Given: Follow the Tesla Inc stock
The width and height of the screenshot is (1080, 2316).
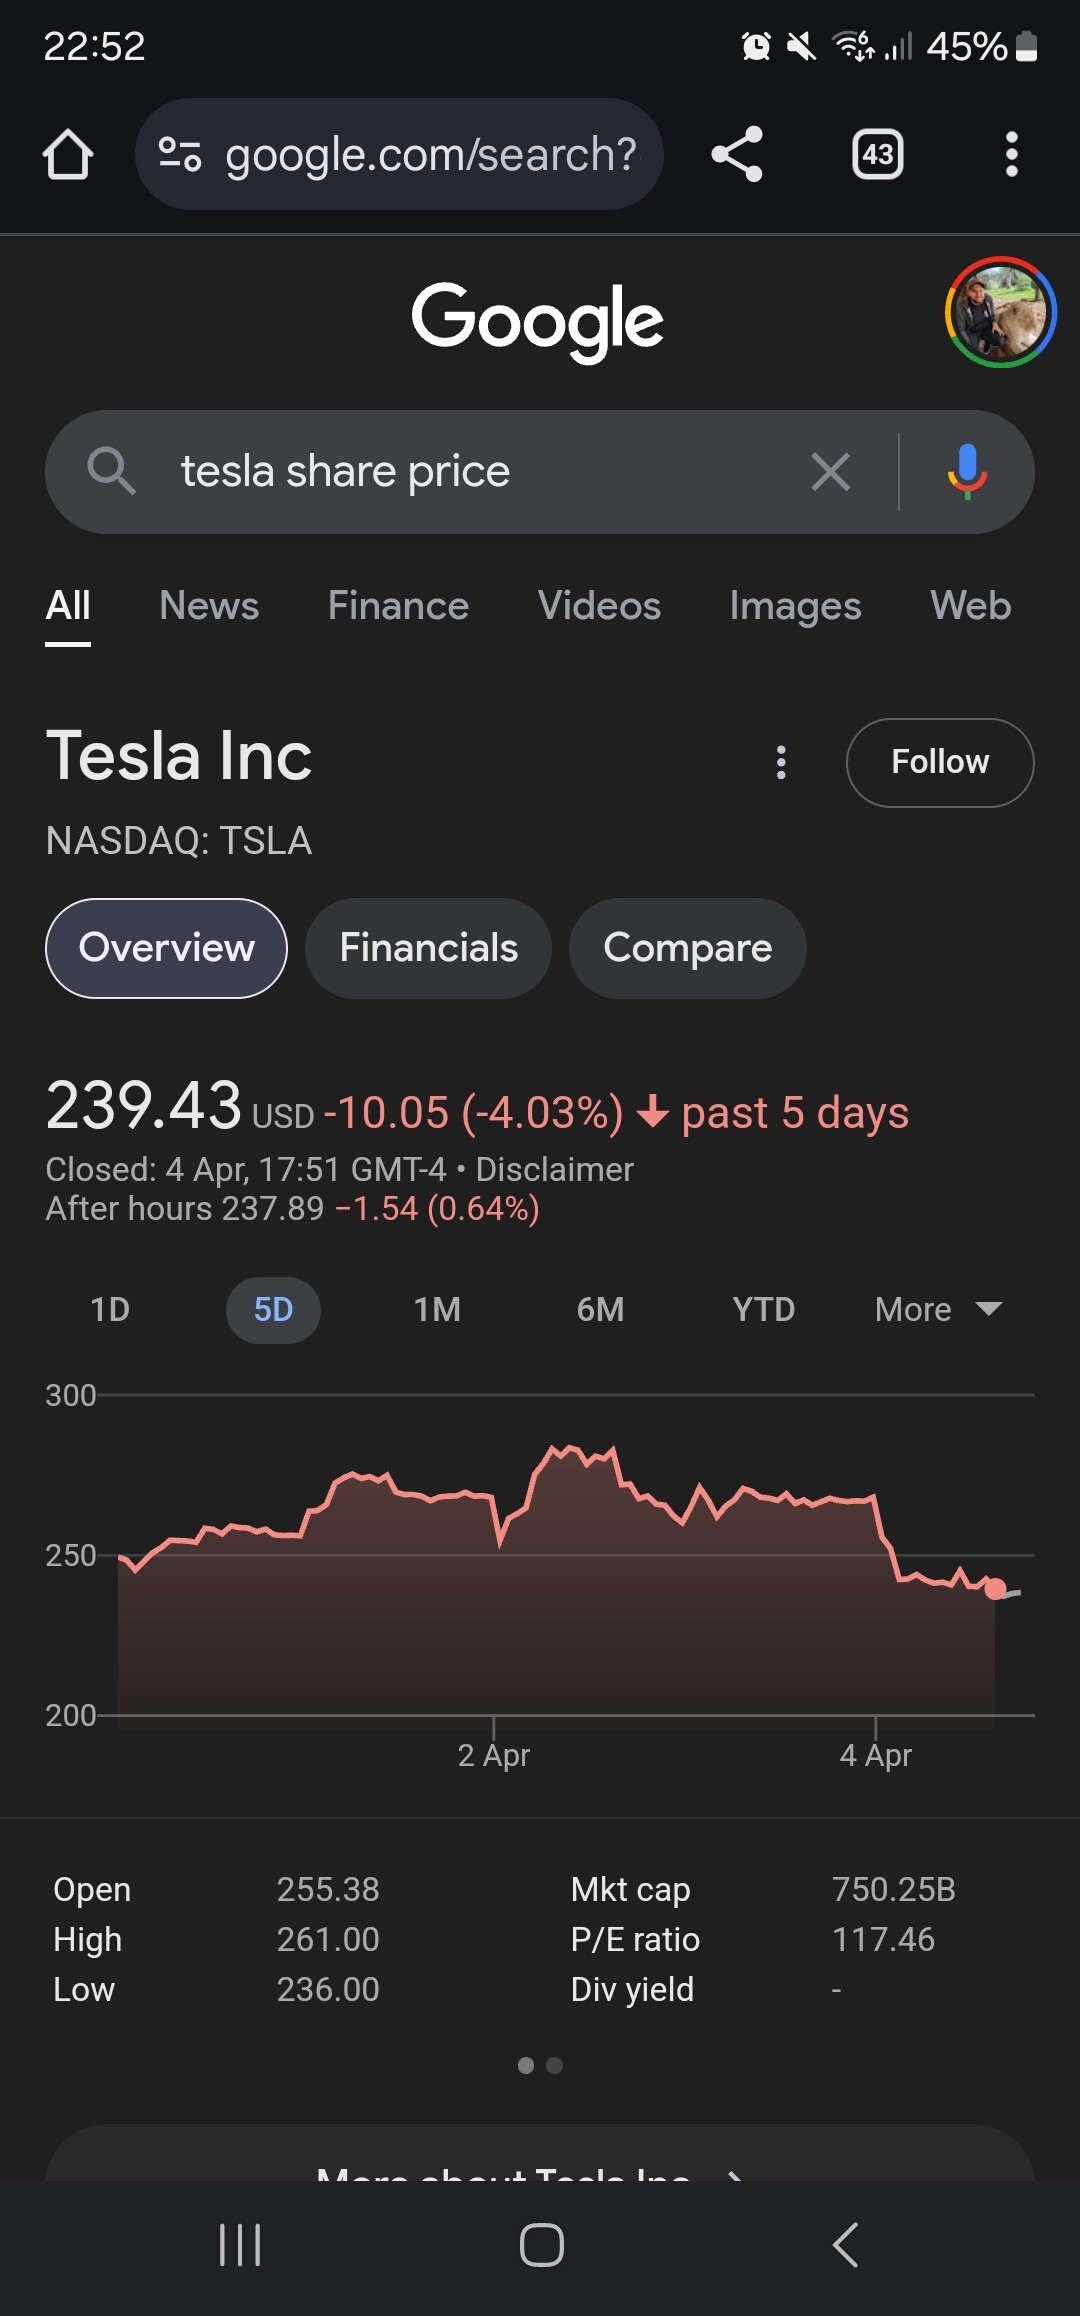Looking at the screenshot, I should coord(940,762).
